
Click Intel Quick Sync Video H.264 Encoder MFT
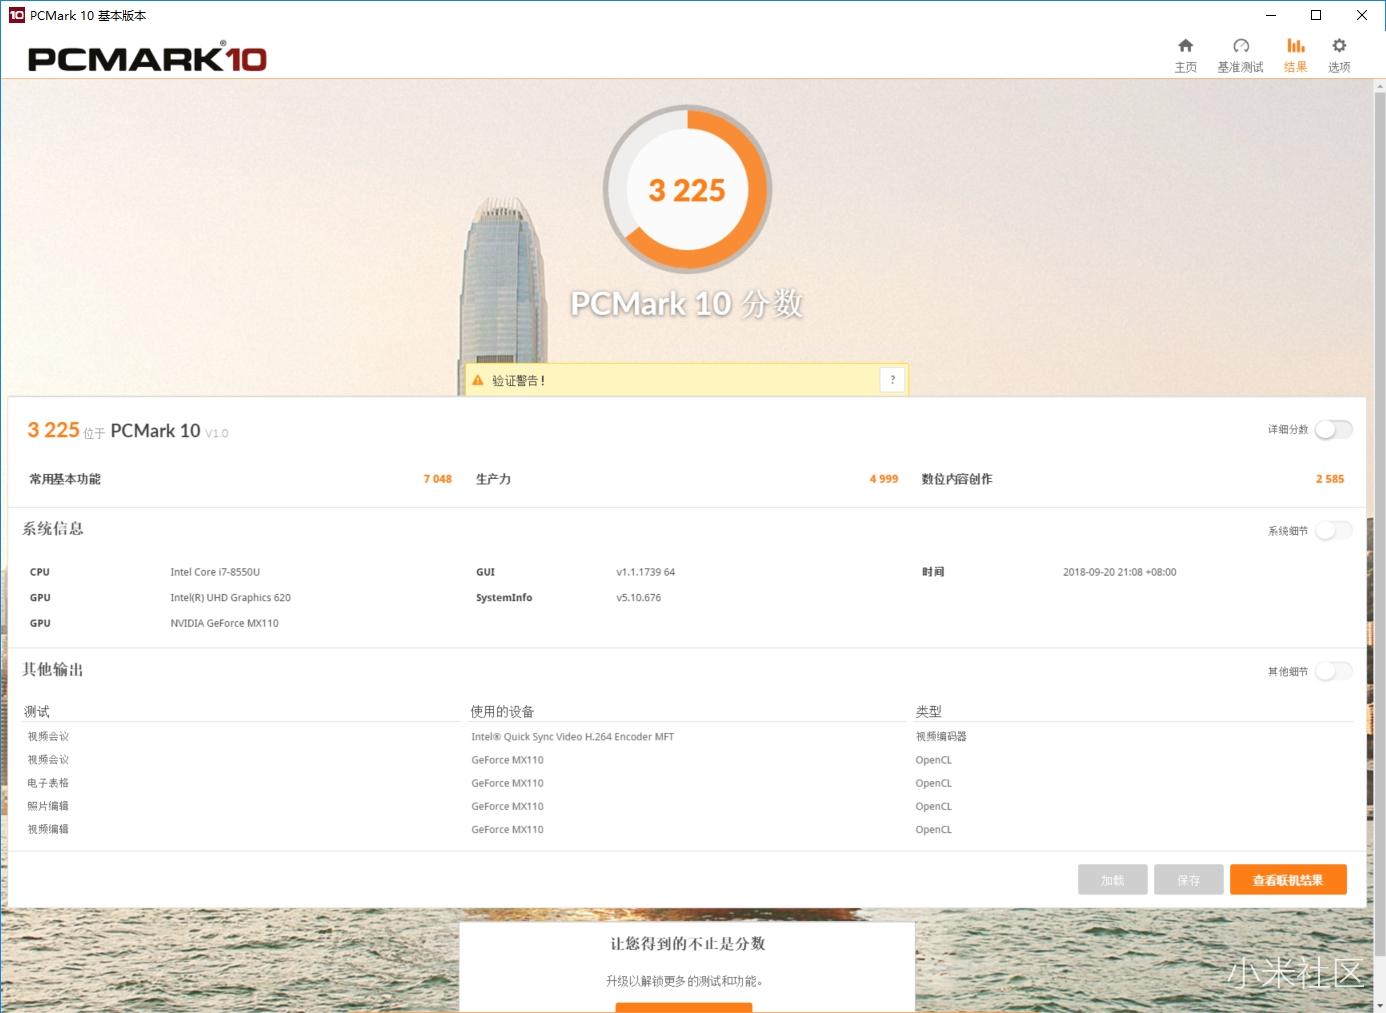(x=573, y=737)
